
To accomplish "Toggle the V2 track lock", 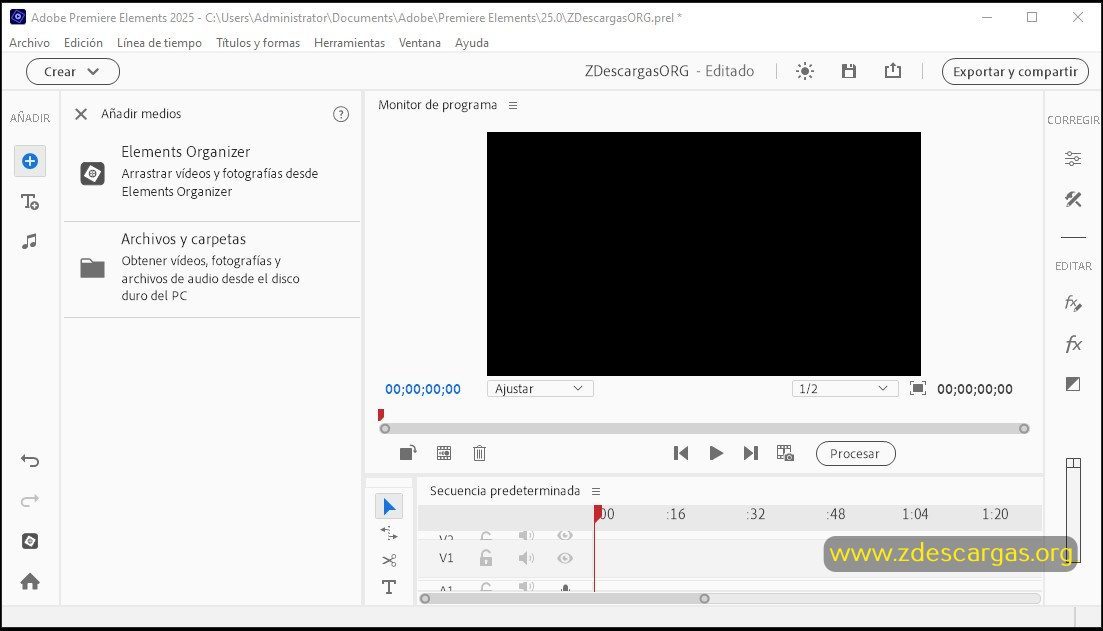I will pos(485,536).
